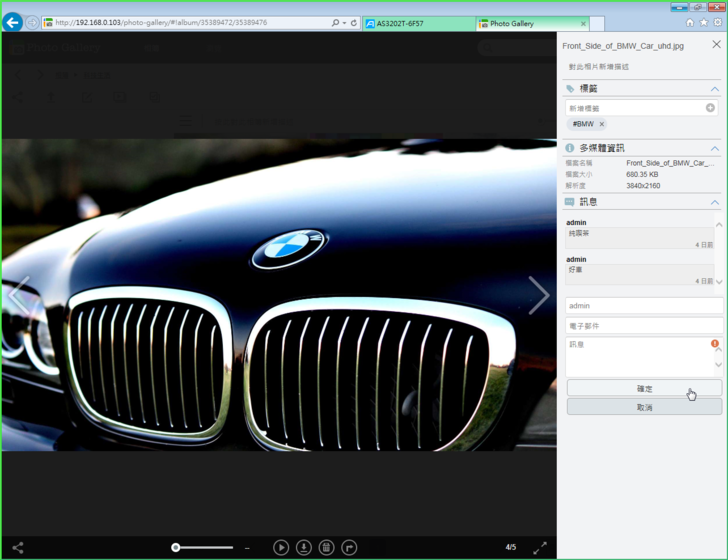This screenshot has width=728, height=560.
Task: Rotate the photo with rotate icon
Action: pyautogui.click(x=349, y=547)
